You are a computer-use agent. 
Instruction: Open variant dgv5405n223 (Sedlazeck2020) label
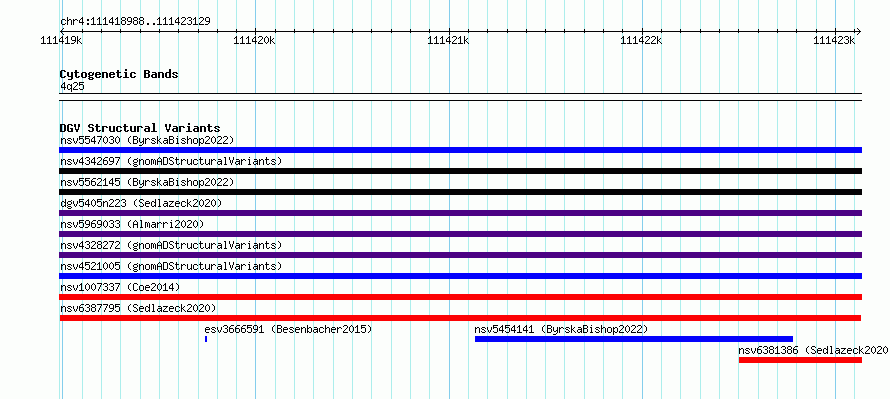tap(141, 203)
